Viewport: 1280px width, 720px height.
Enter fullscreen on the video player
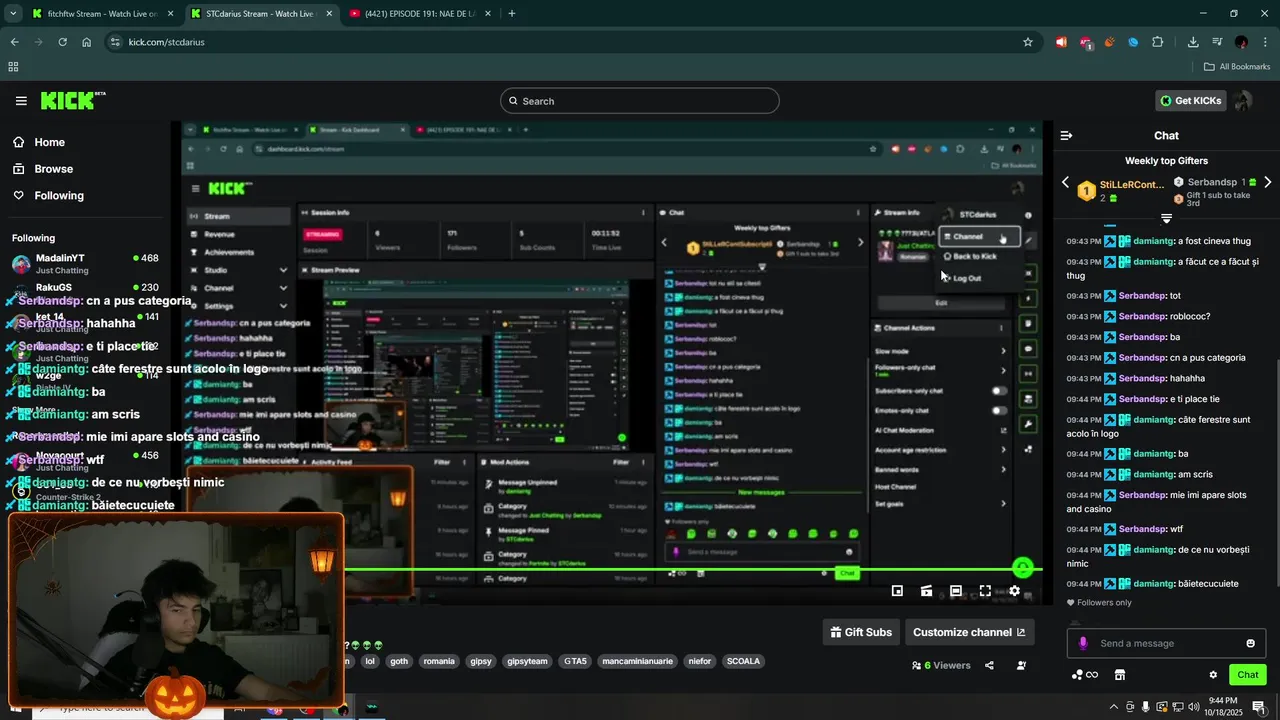pyautogui.click(x=985, y=591)
